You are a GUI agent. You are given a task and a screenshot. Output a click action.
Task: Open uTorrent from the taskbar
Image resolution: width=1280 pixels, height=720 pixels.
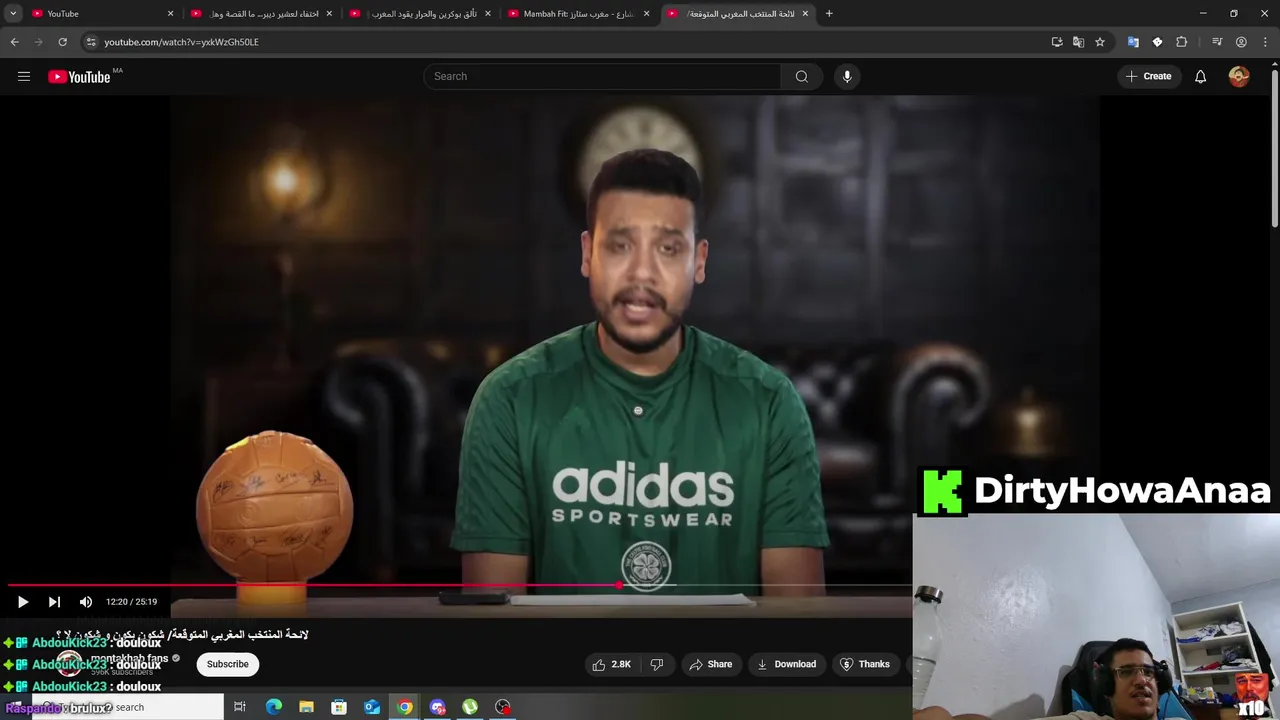pyautogui.click(x=470, y=707)
